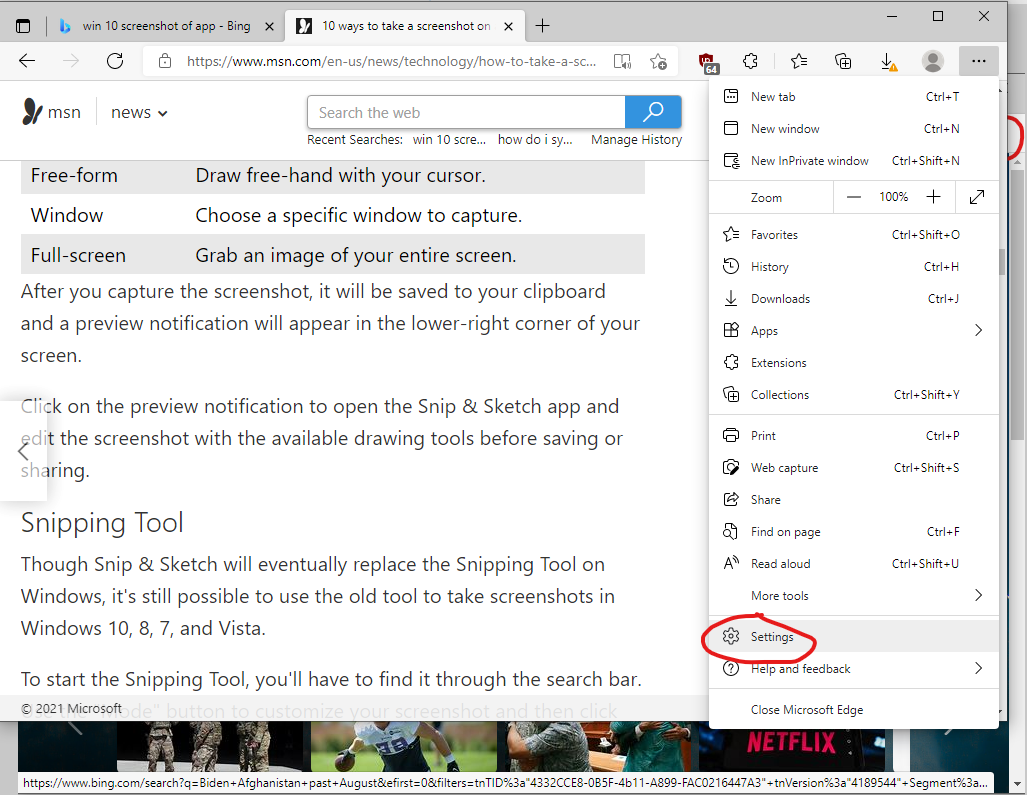The image size is (1027, 795).
Task: Choose New window from the menu
Action: pyautogui.click(x=853, y=129)
